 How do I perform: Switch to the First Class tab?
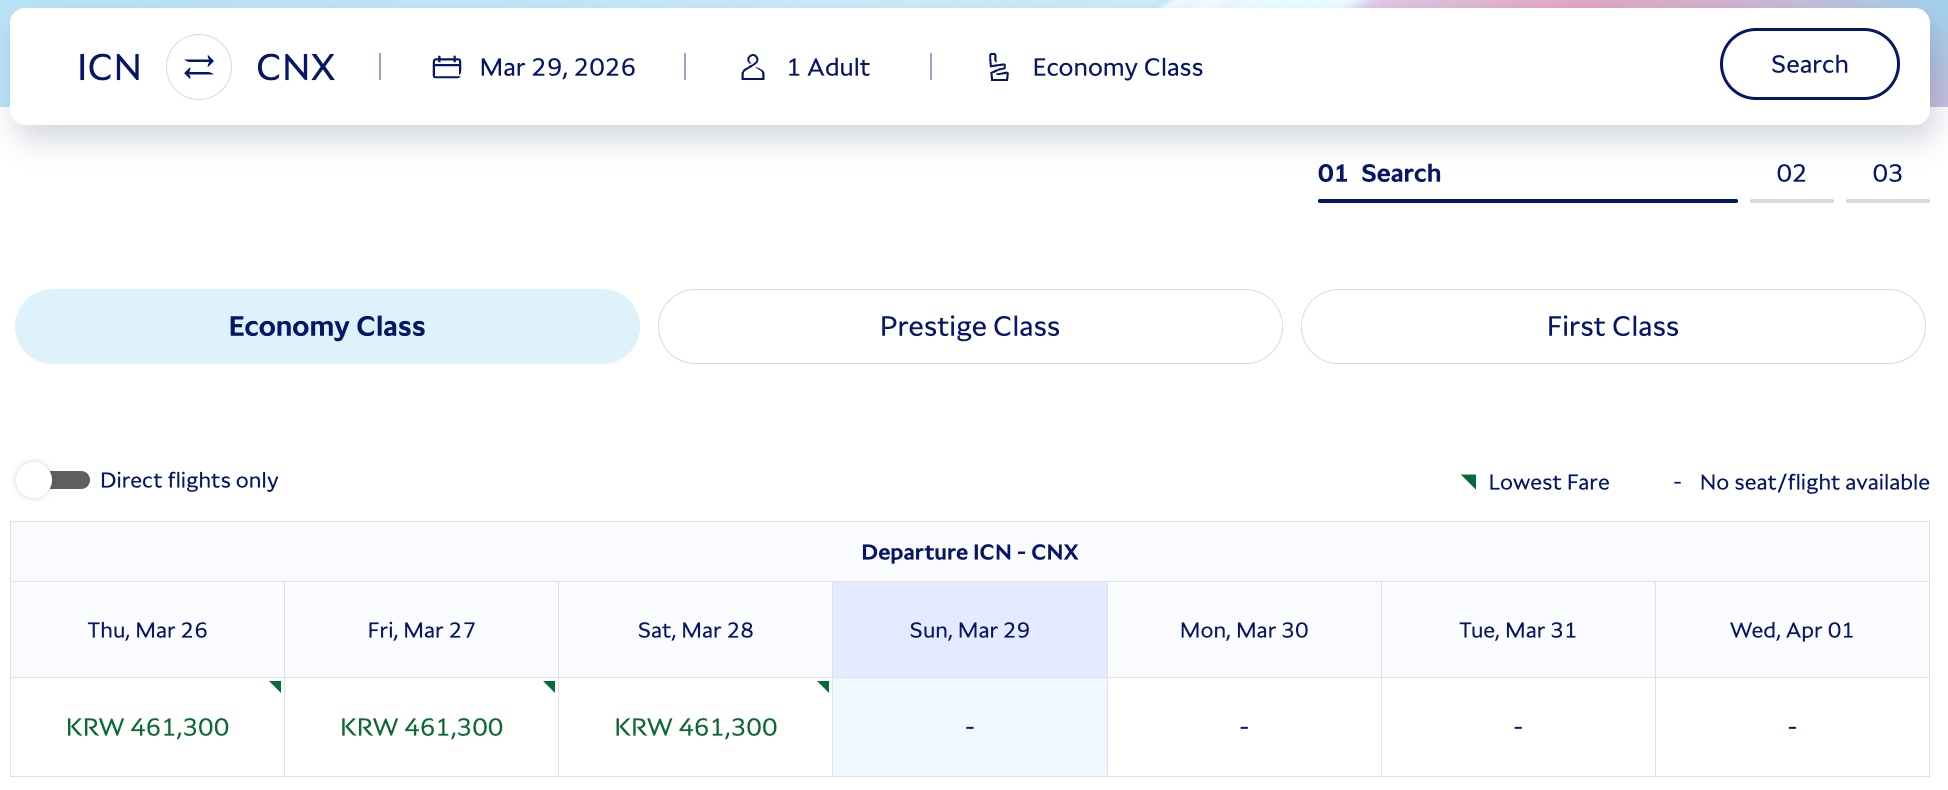[x=1612, y=326]
